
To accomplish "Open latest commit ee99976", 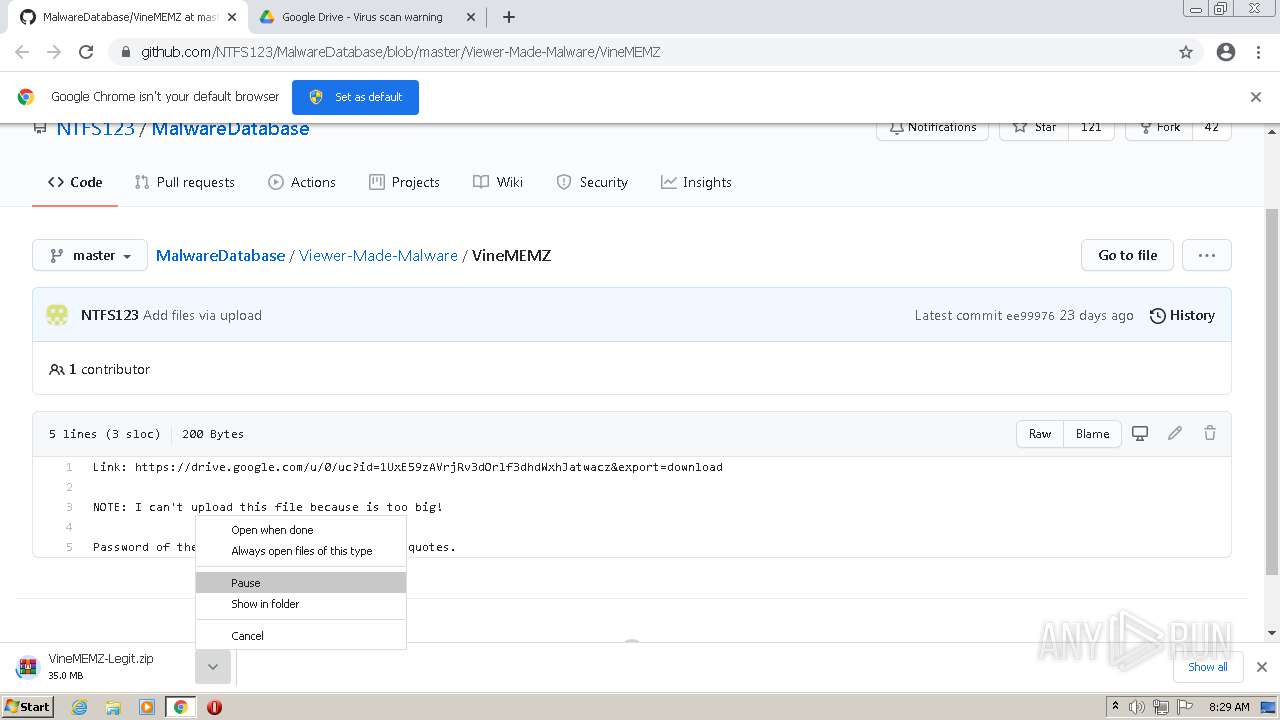I will 1030,315.
